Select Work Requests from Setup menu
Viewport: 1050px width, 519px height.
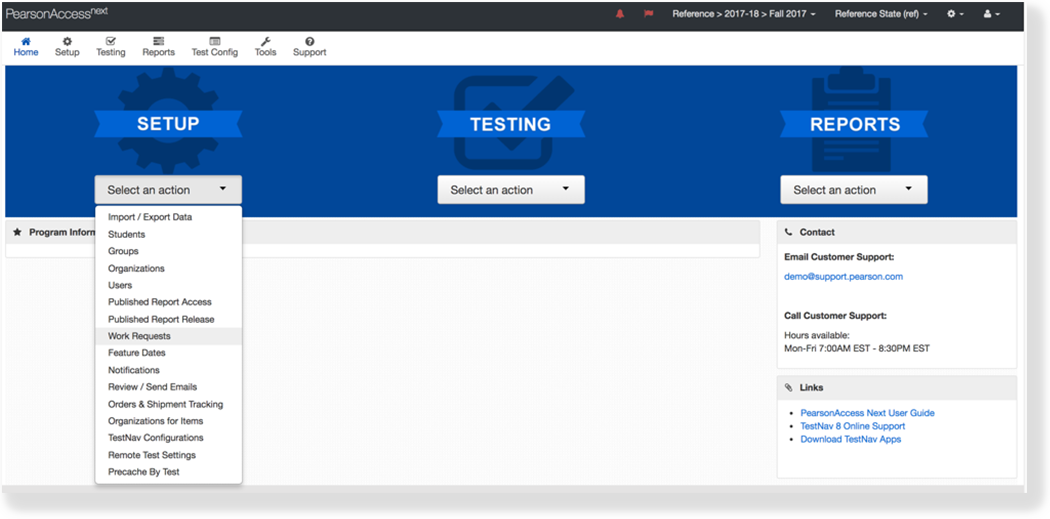139,336
